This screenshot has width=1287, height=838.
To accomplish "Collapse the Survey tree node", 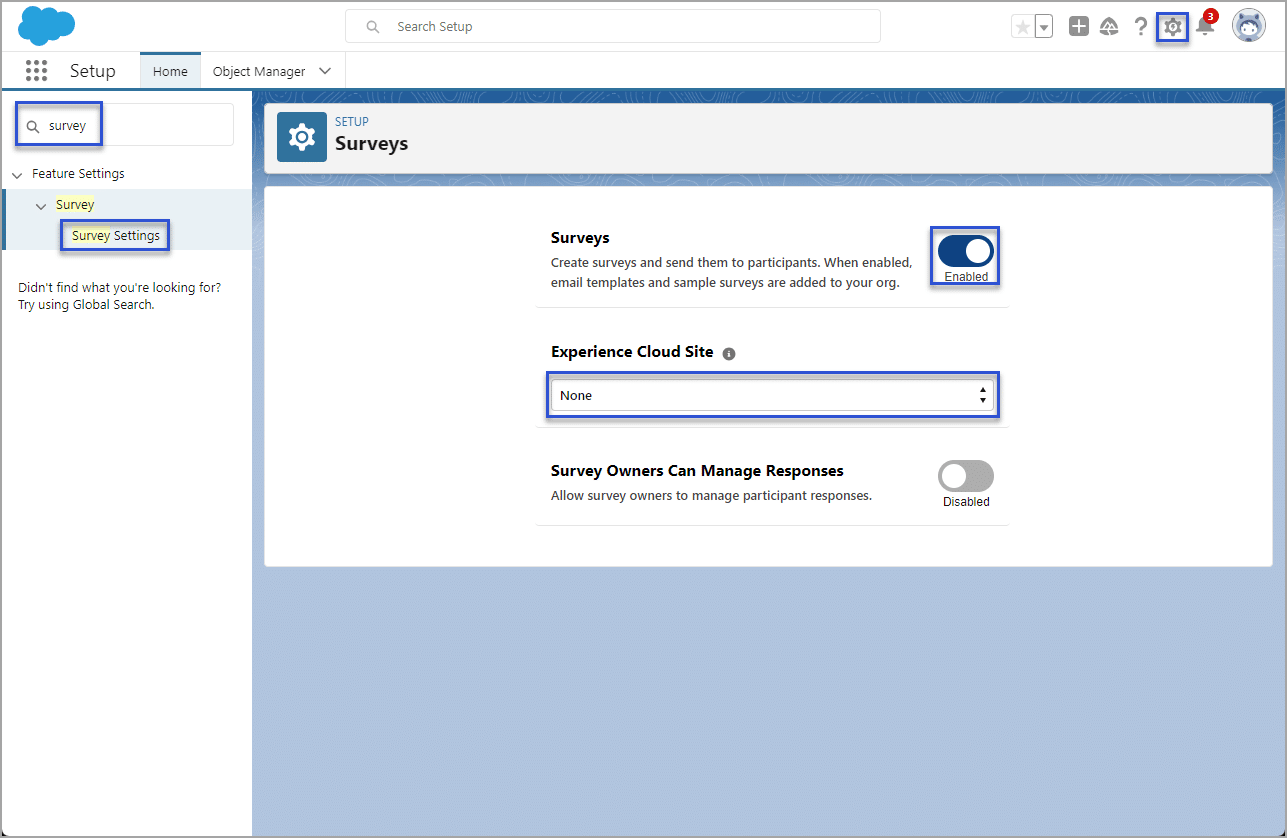I will coord(41,206).
